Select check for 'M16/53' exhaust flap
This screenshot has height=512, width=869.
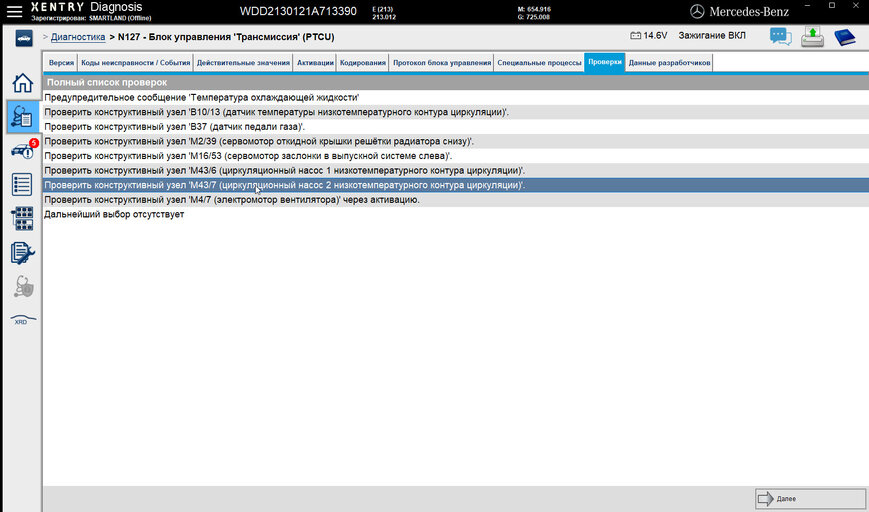tap(456, 156)
